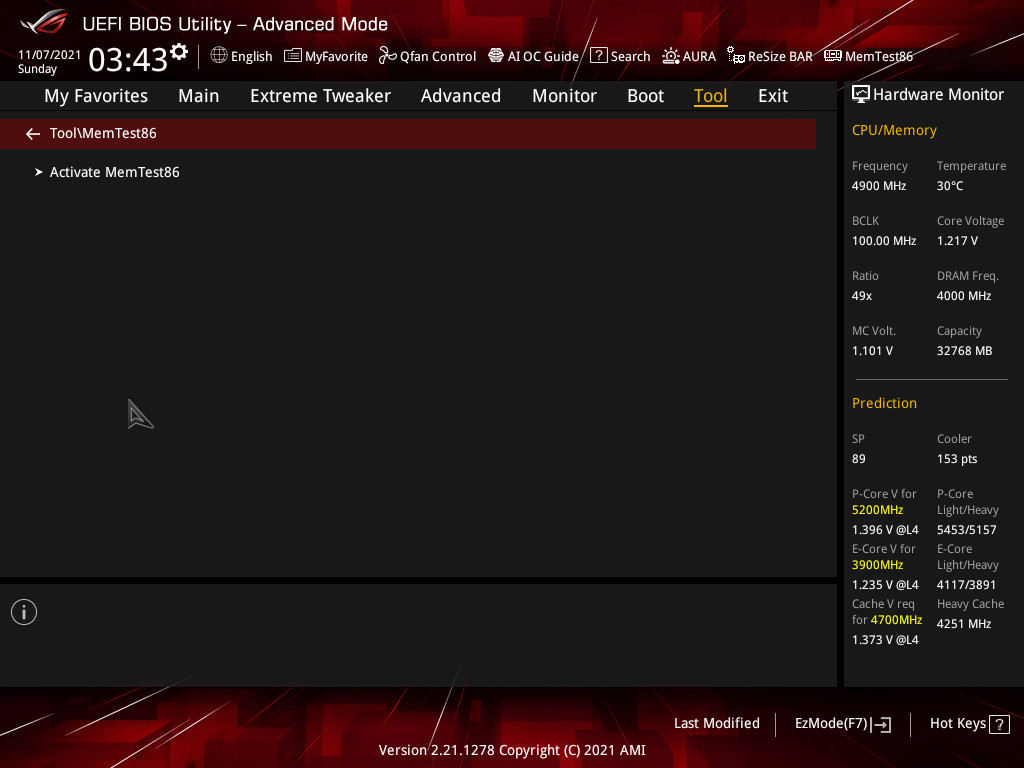Click the ReSize BAR label
The width and height of the screenshot is (1024, 768).
780,56
